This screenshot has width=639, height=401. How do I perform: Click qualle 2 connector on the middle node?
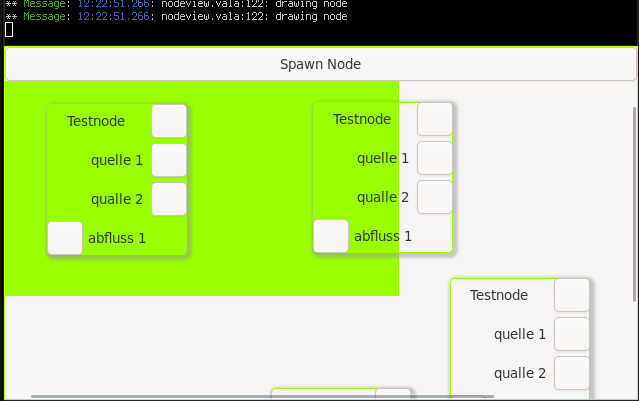[434, 197]
